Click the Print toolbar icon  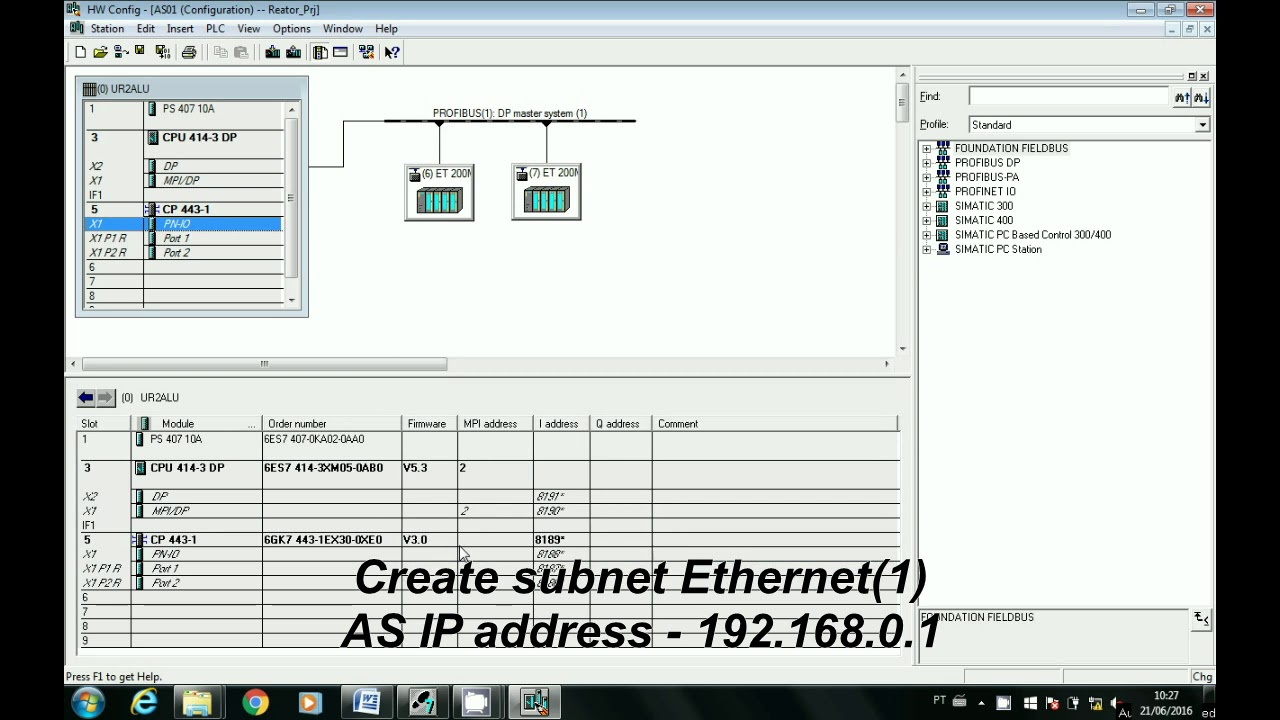click(188, 52)
